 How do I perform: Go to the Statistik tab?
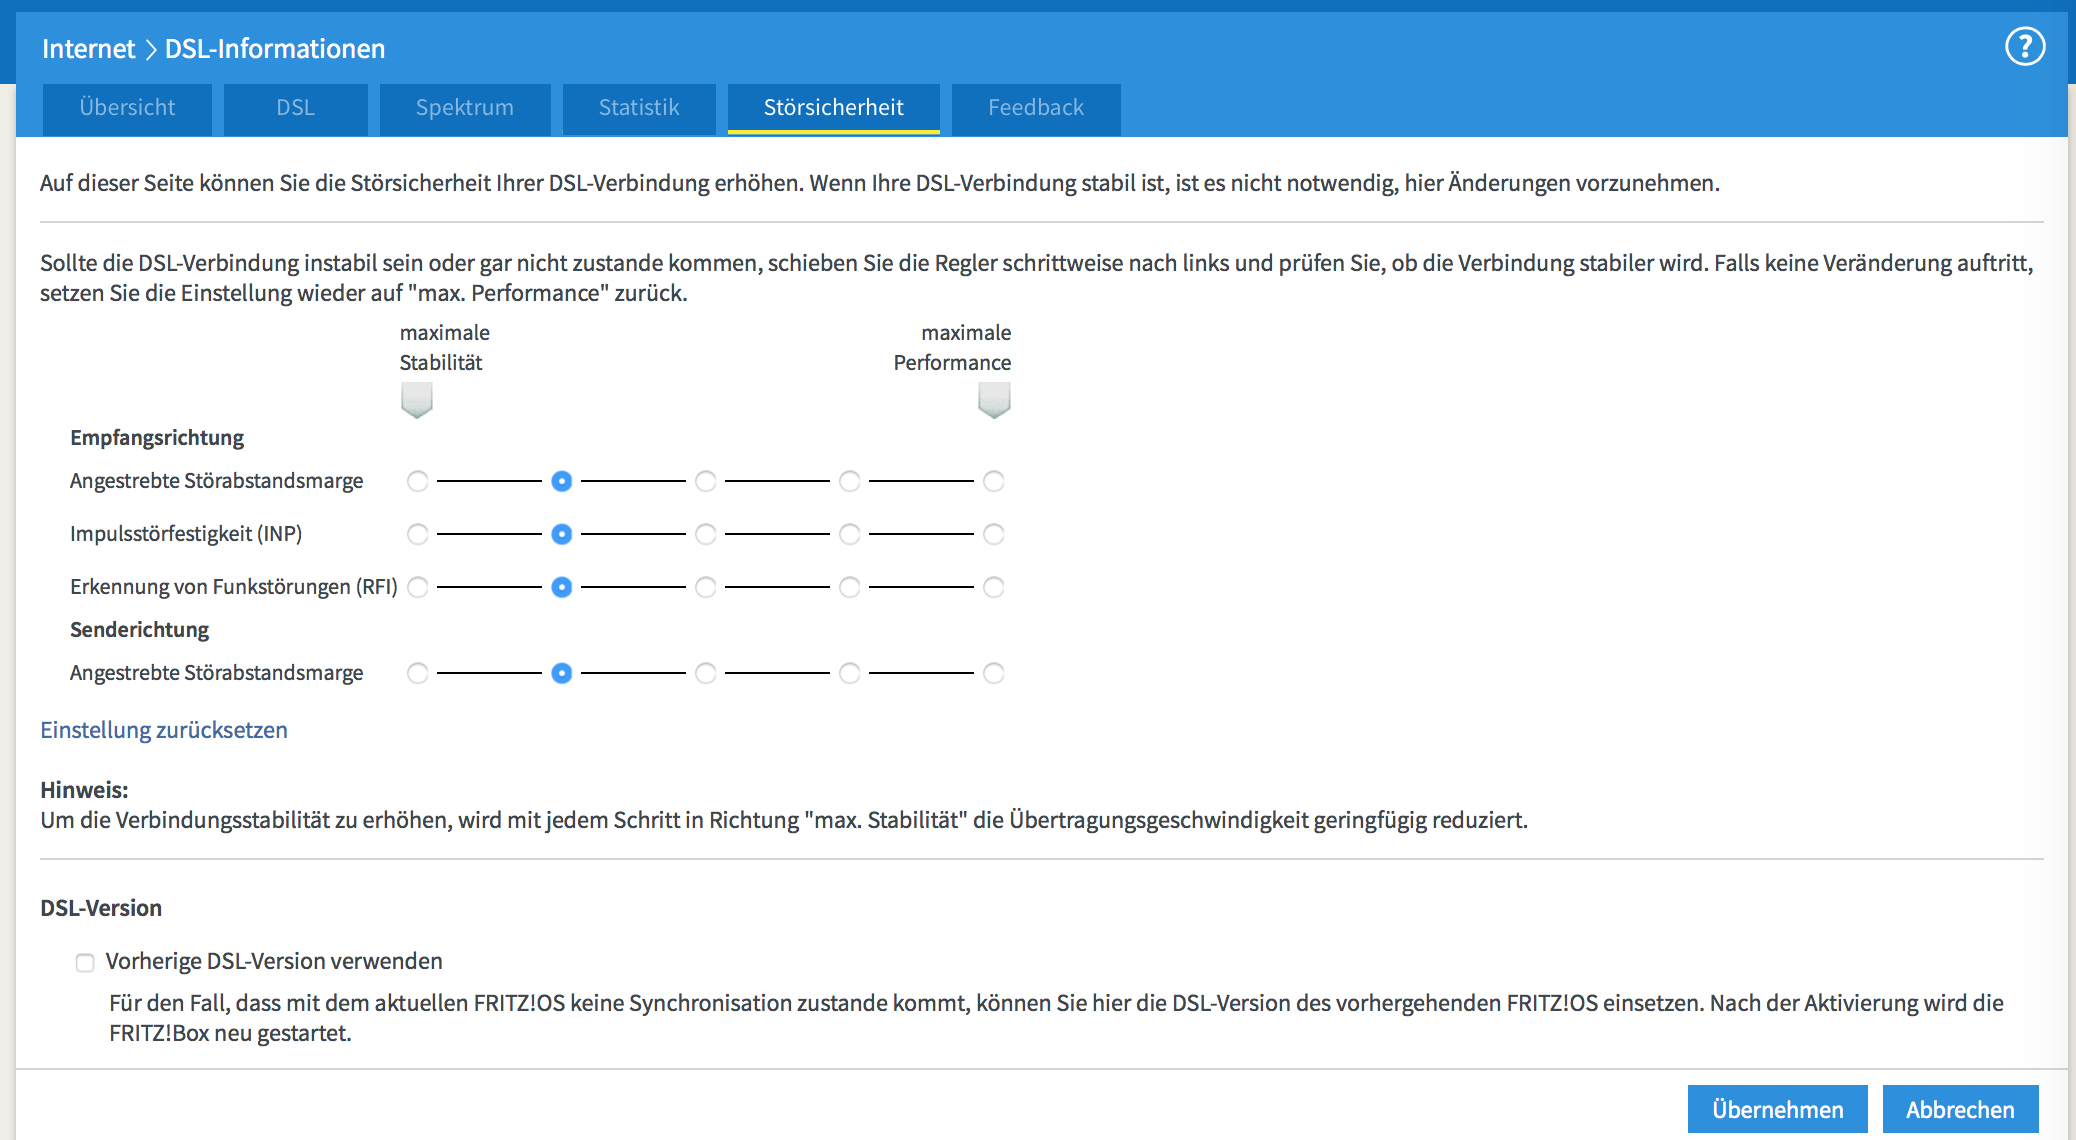tap(638, 108)
